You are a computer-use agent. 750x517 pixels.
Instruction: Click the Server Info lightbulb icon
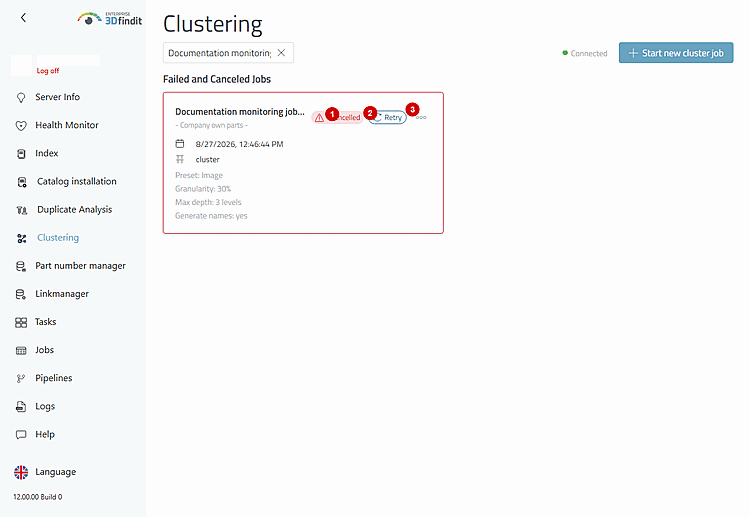coord(21,98)
